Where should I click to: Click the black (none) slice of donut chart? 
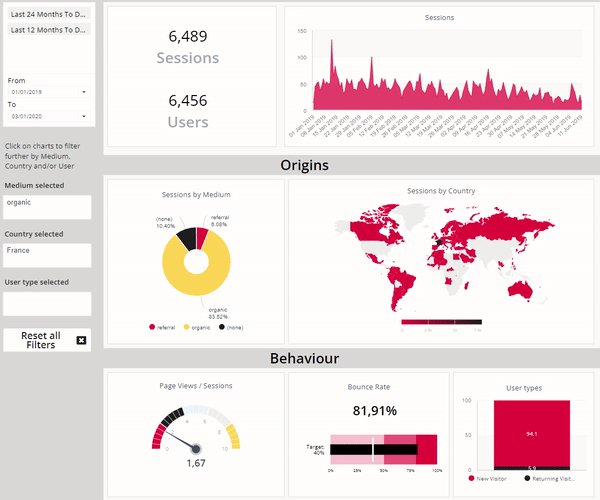(x=188, y=238)
